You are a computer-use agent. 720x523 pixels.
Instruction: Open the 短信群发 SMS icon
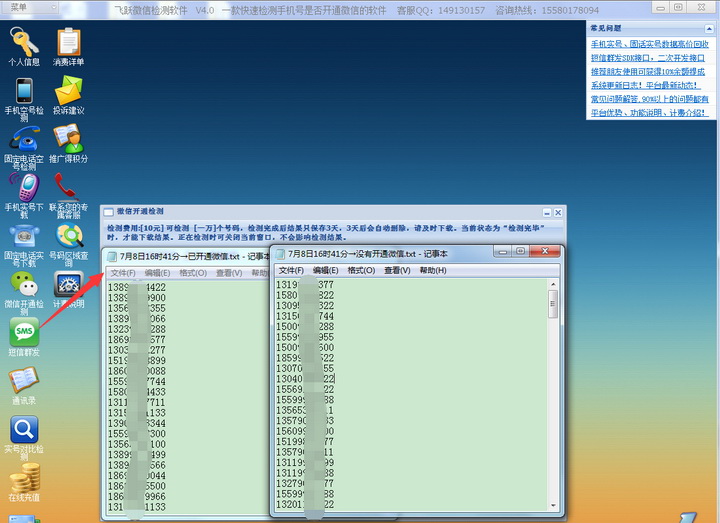(23, 333)
